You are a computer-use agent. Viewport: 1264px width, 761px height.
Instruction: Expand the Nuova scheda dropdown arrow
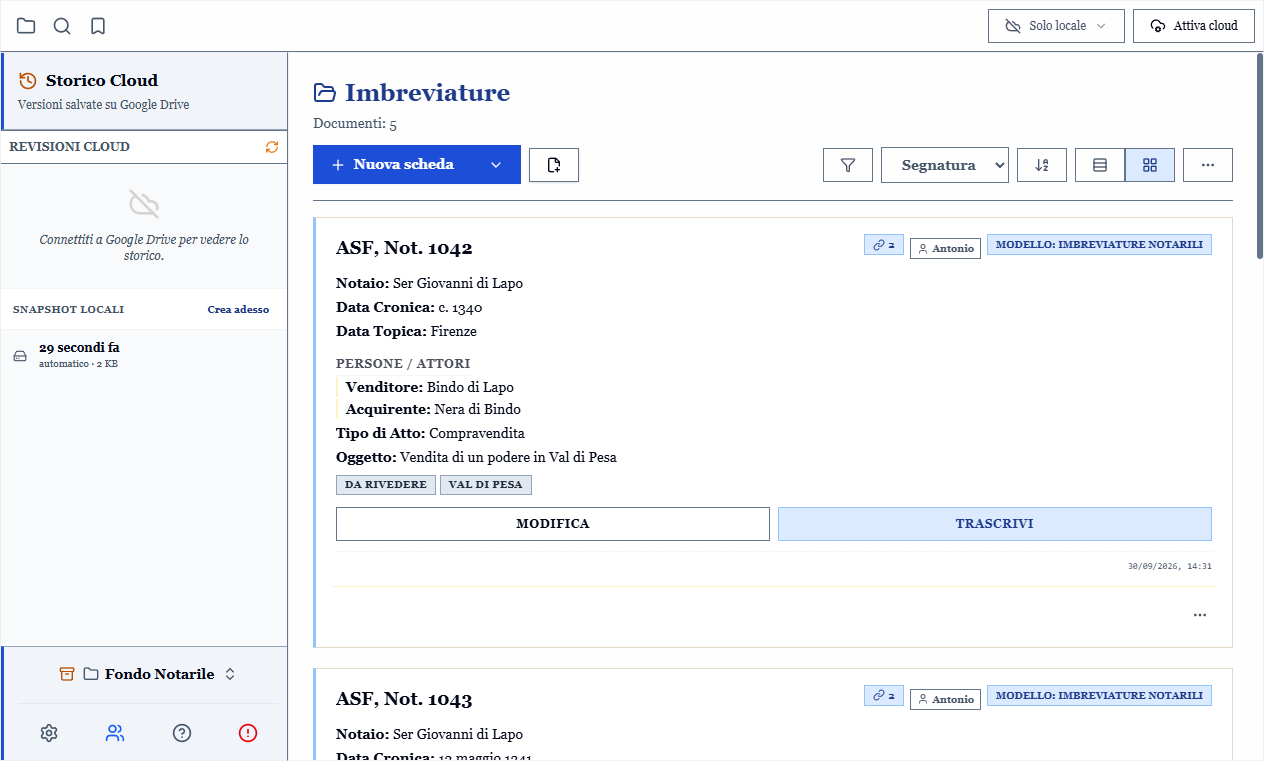pyautogui.click(x=496, y=165)
